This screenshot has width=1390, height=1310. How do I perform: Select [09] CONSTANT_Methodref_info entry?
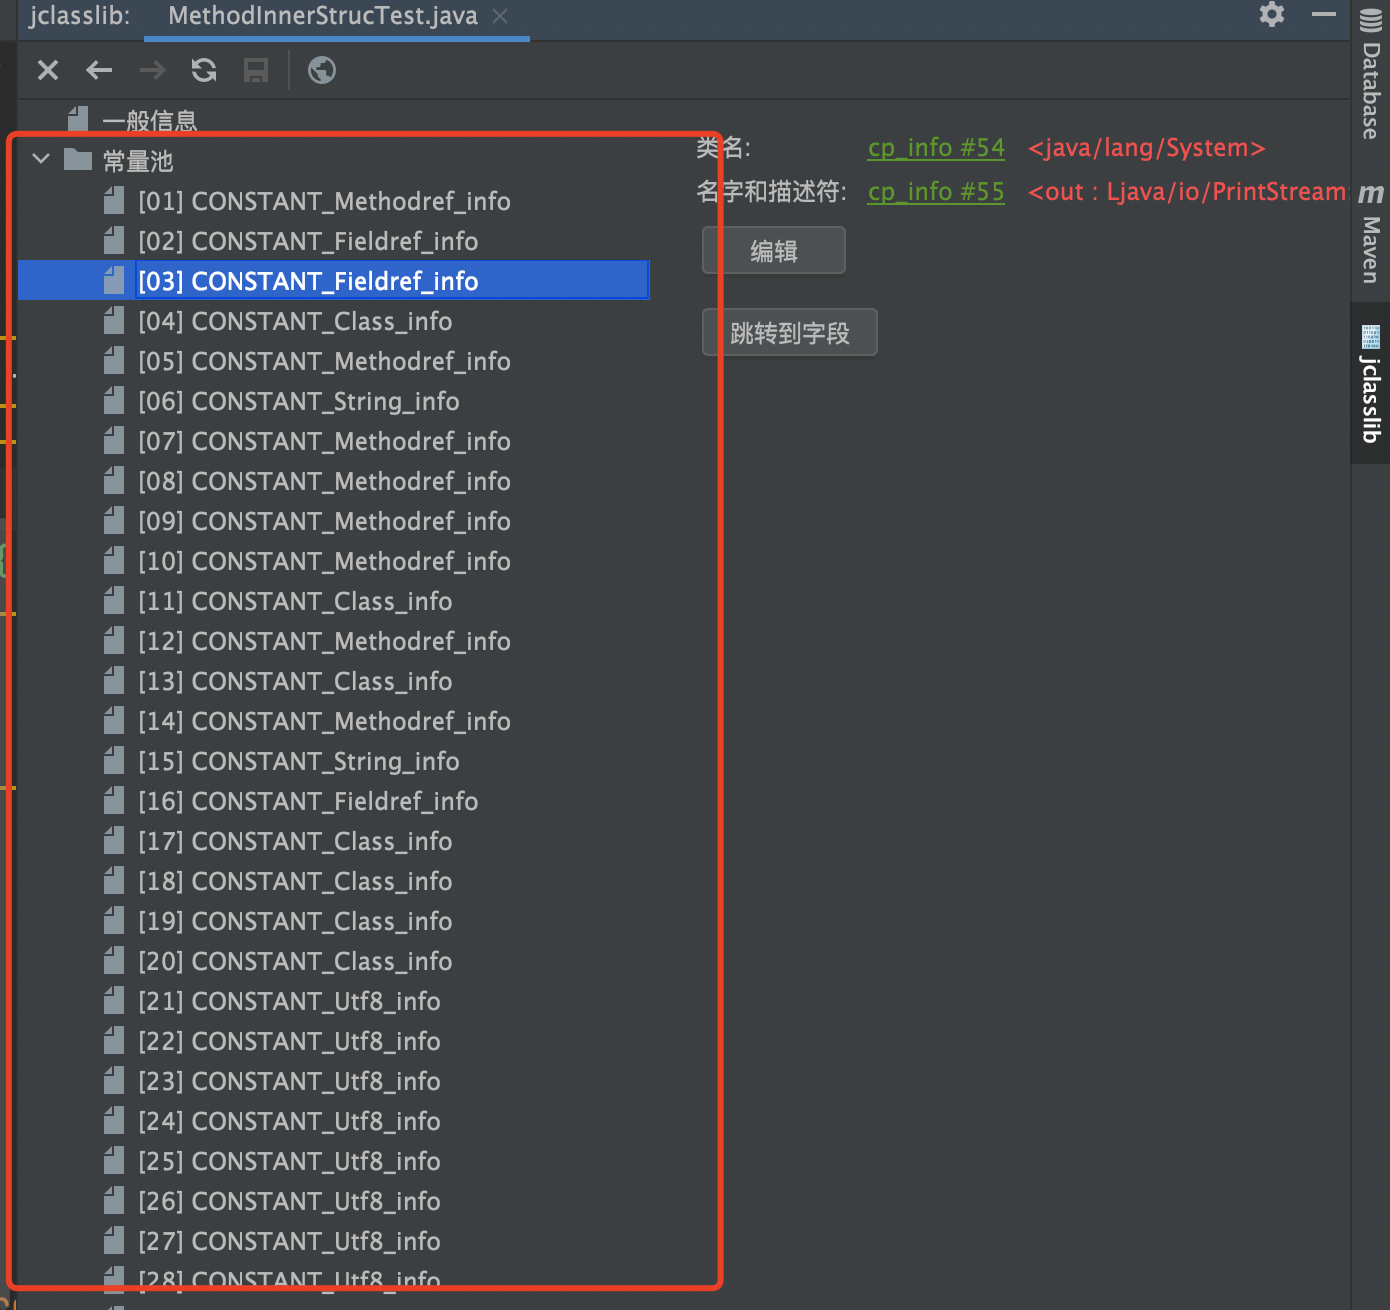[324, 521]
